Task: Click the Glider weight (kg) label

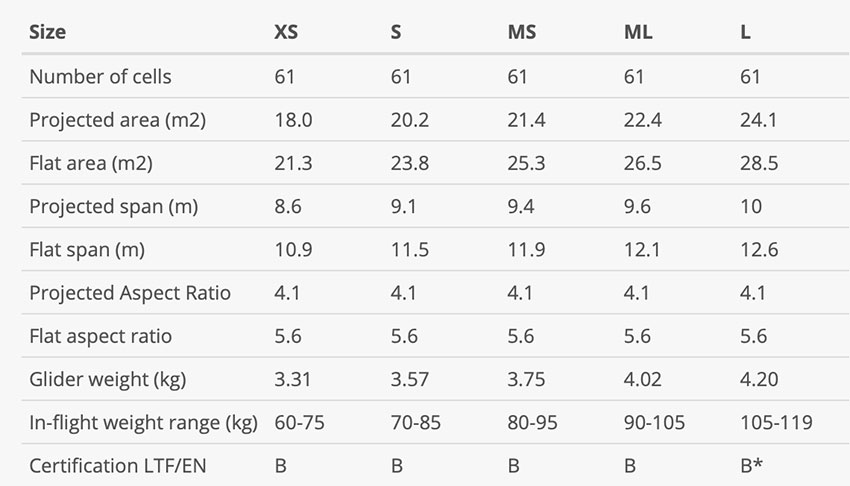Action: click(x=108, y=379)
